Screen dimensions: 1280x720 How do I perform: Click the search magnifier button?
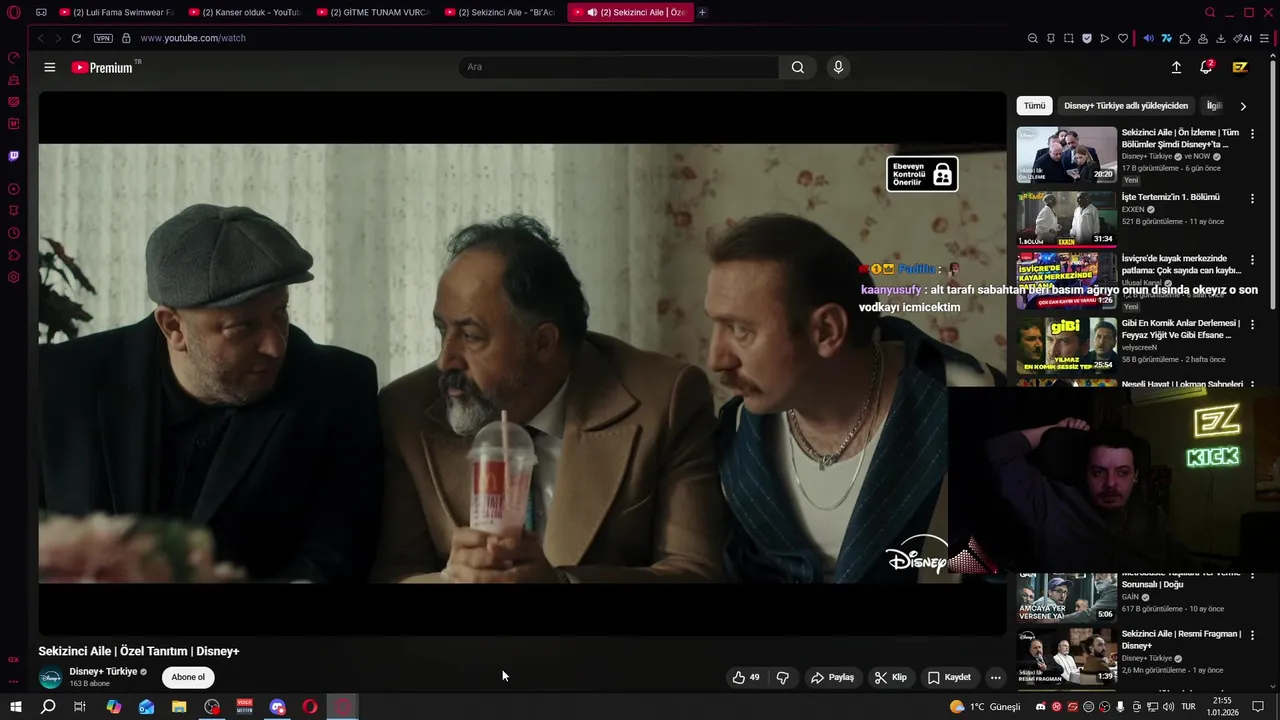pos(797,67)
